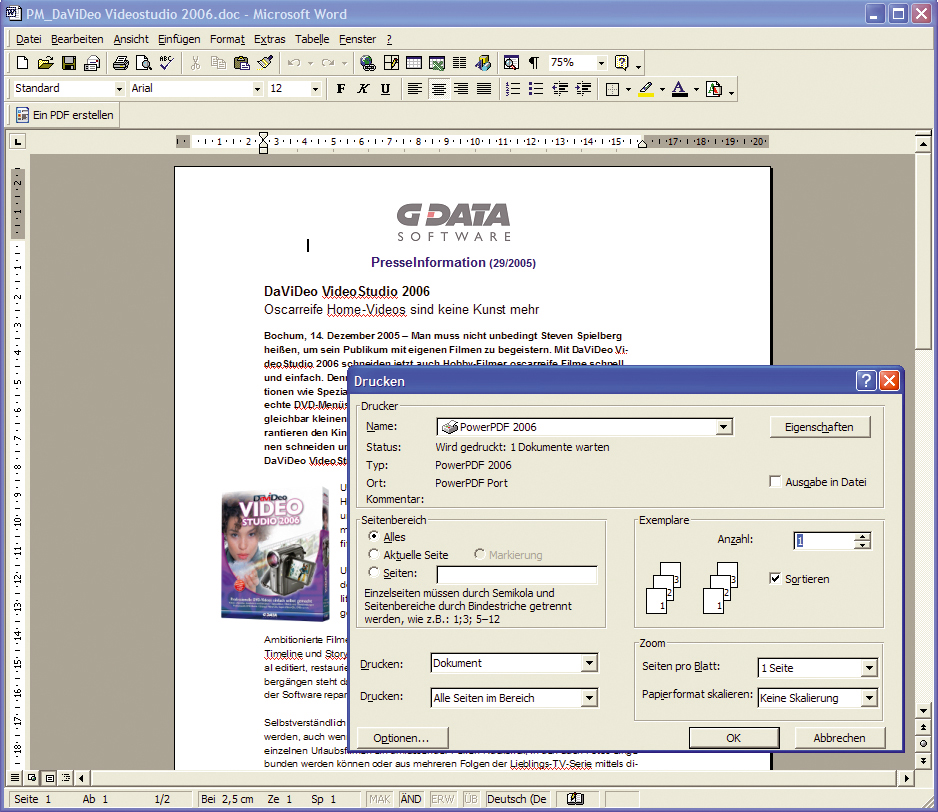Click the Print dialog help question mark

866,381
